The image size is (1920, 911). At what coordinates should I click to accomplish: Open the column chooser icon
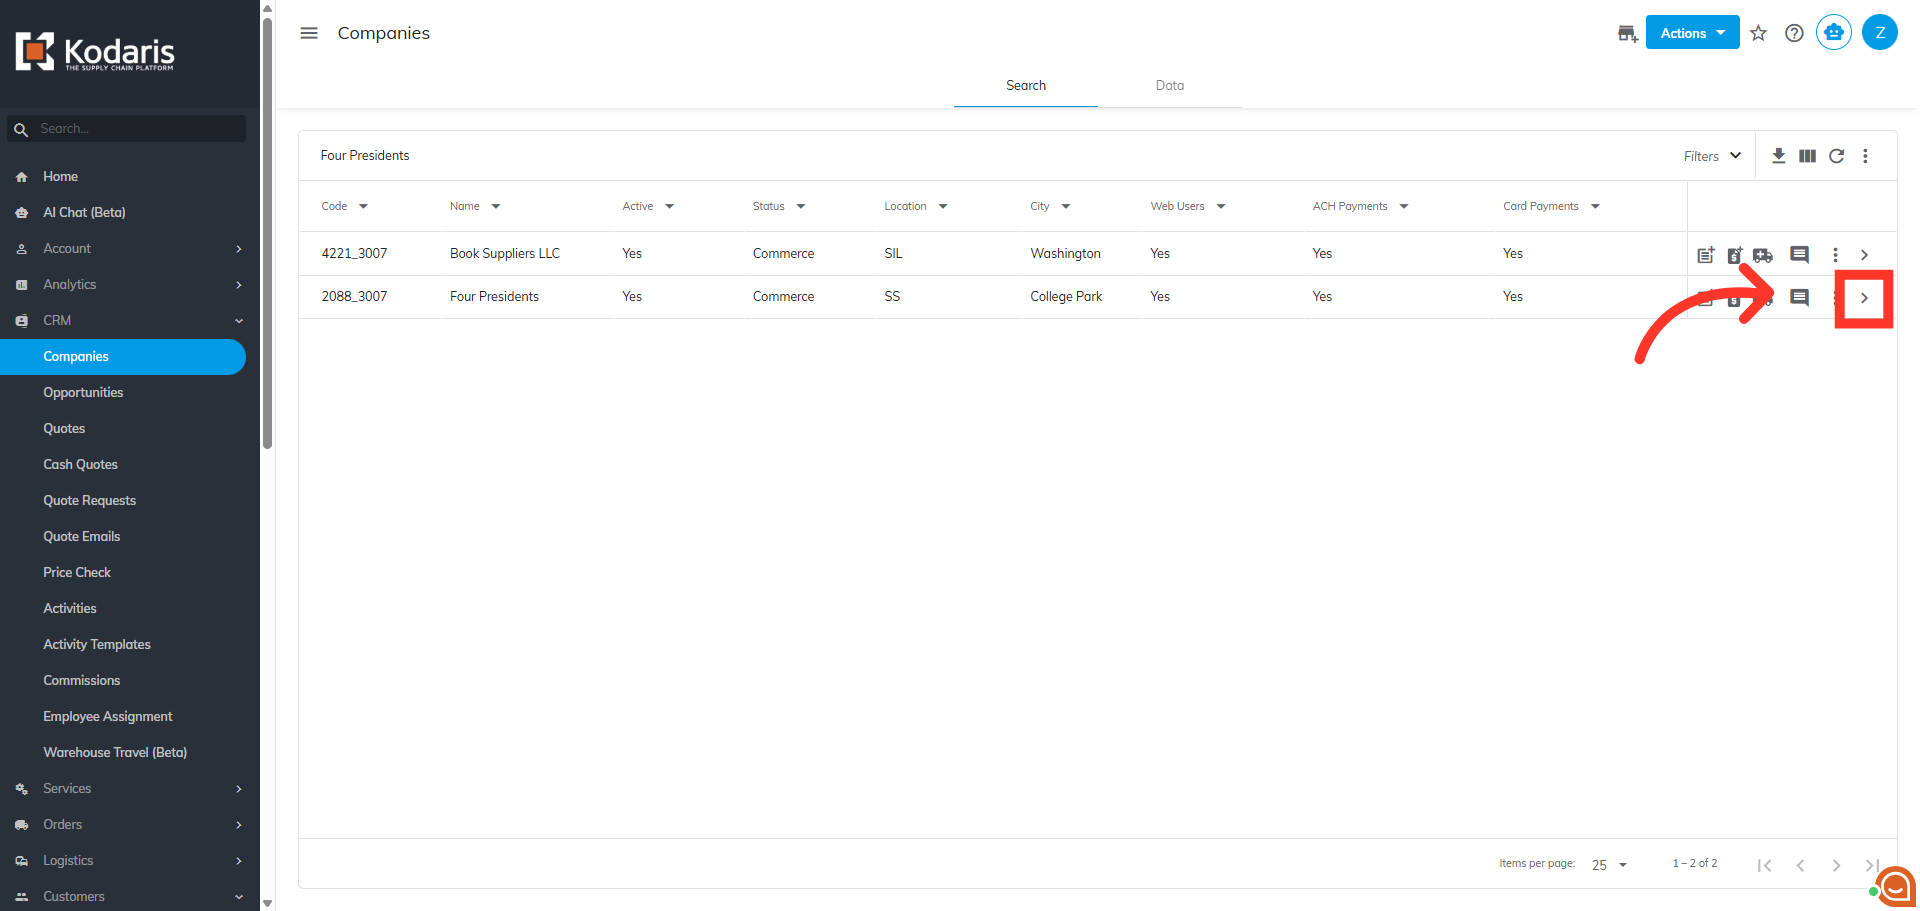[x=1808, y=156]
